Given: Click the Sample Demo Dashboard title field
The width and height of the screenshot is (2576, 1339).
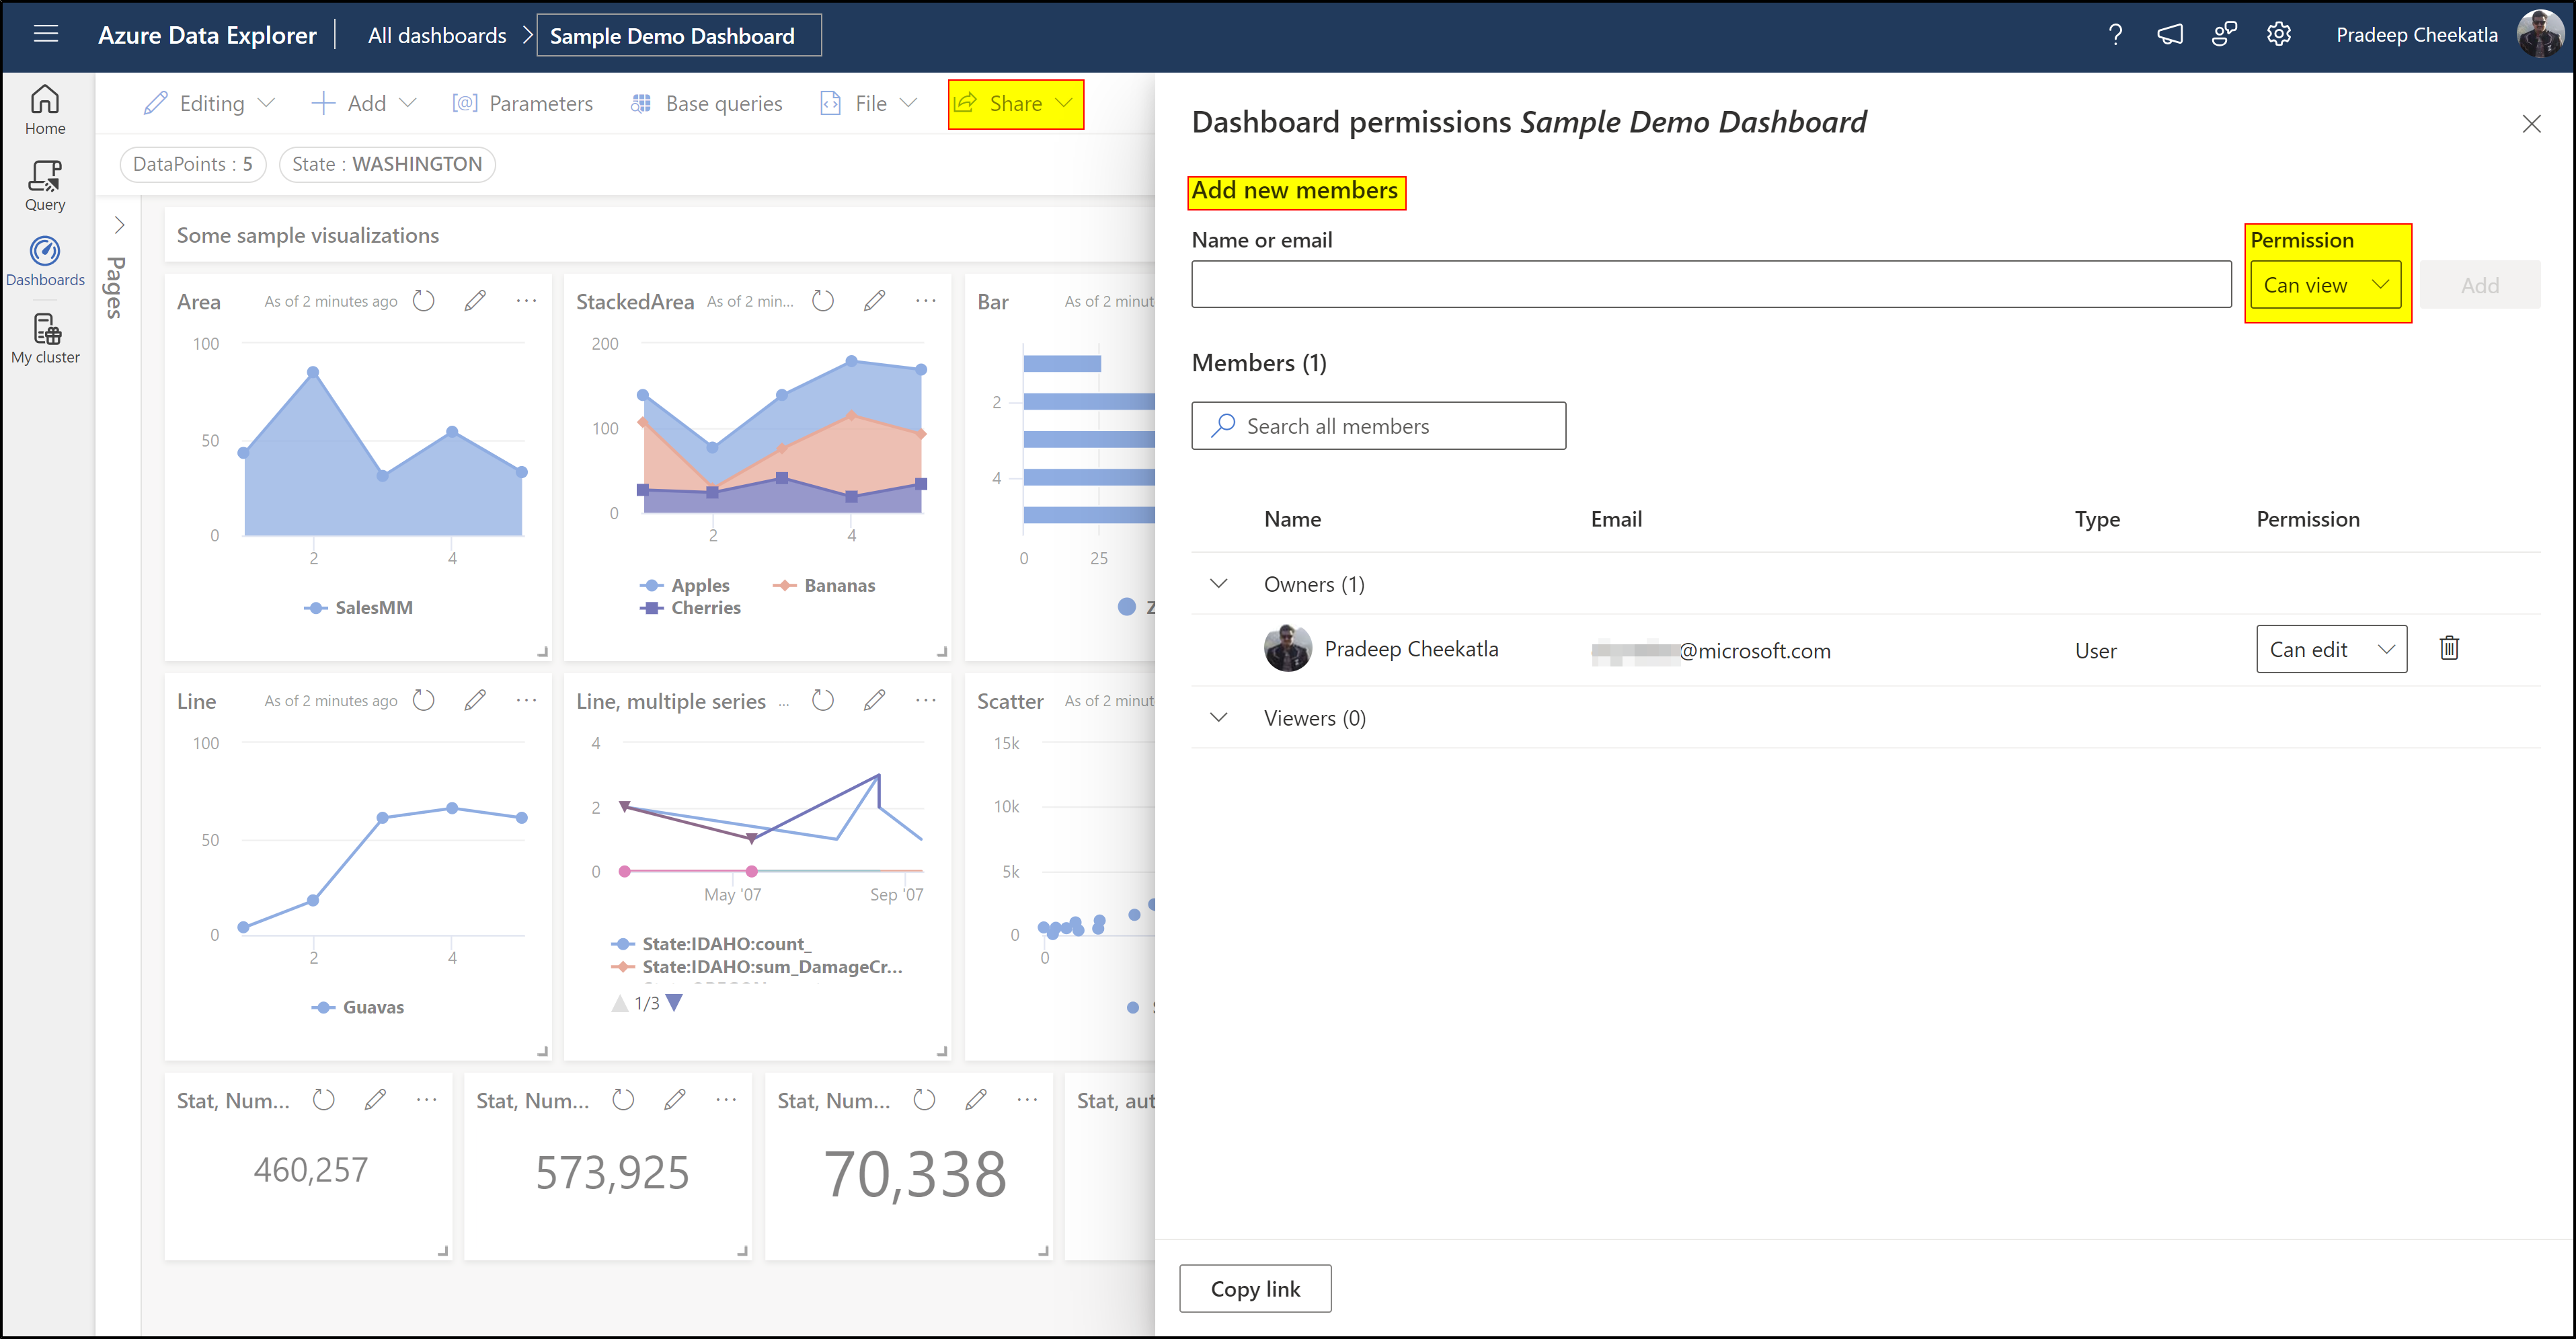Looking at the screenshot, I should (679, 36).
